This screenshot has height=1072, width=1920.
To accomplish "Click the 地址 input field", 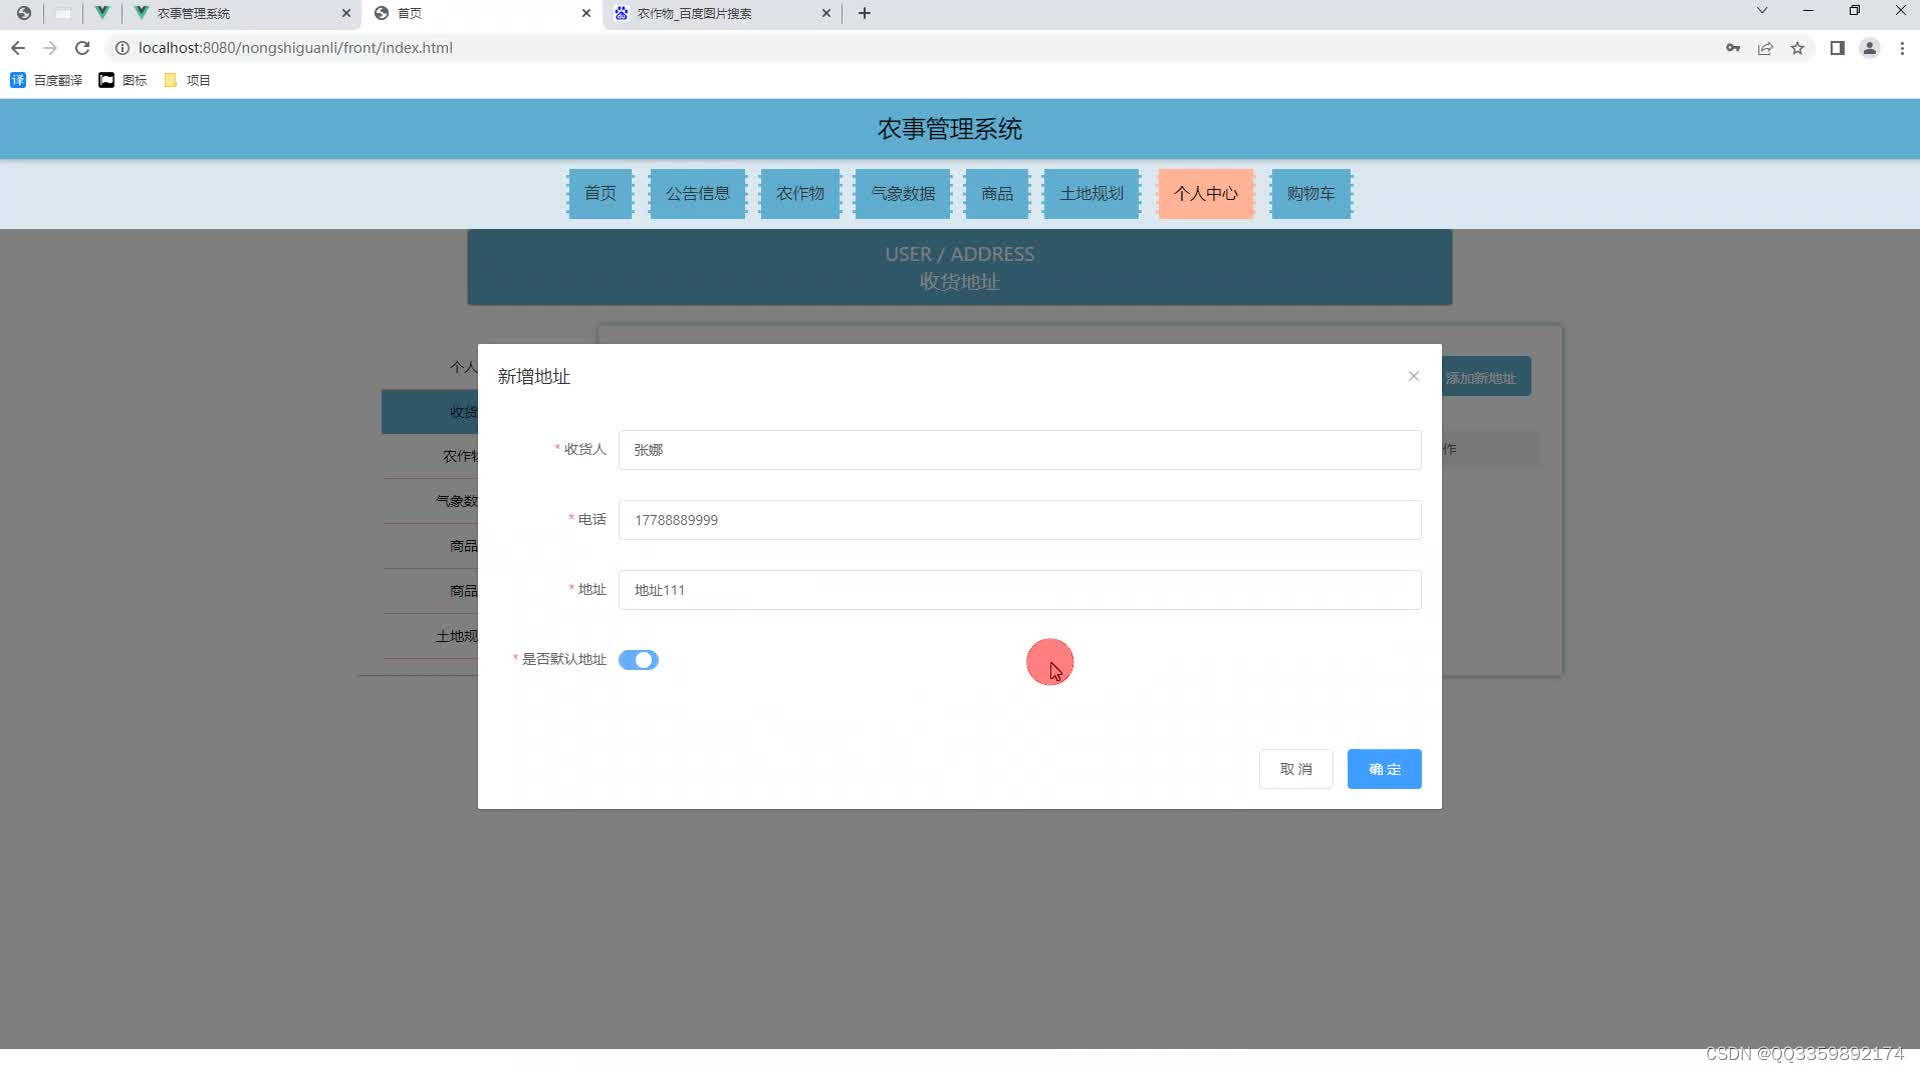I will pos(1019,590).
